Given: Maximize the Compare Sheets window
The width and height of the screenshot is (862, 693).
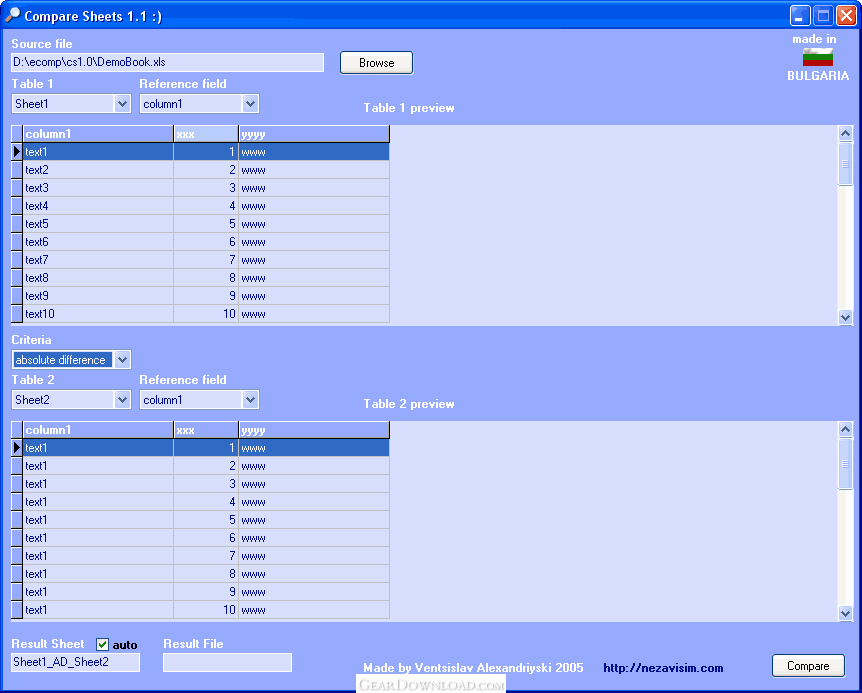Looking at the screenshot, I should tap(823, 15).
